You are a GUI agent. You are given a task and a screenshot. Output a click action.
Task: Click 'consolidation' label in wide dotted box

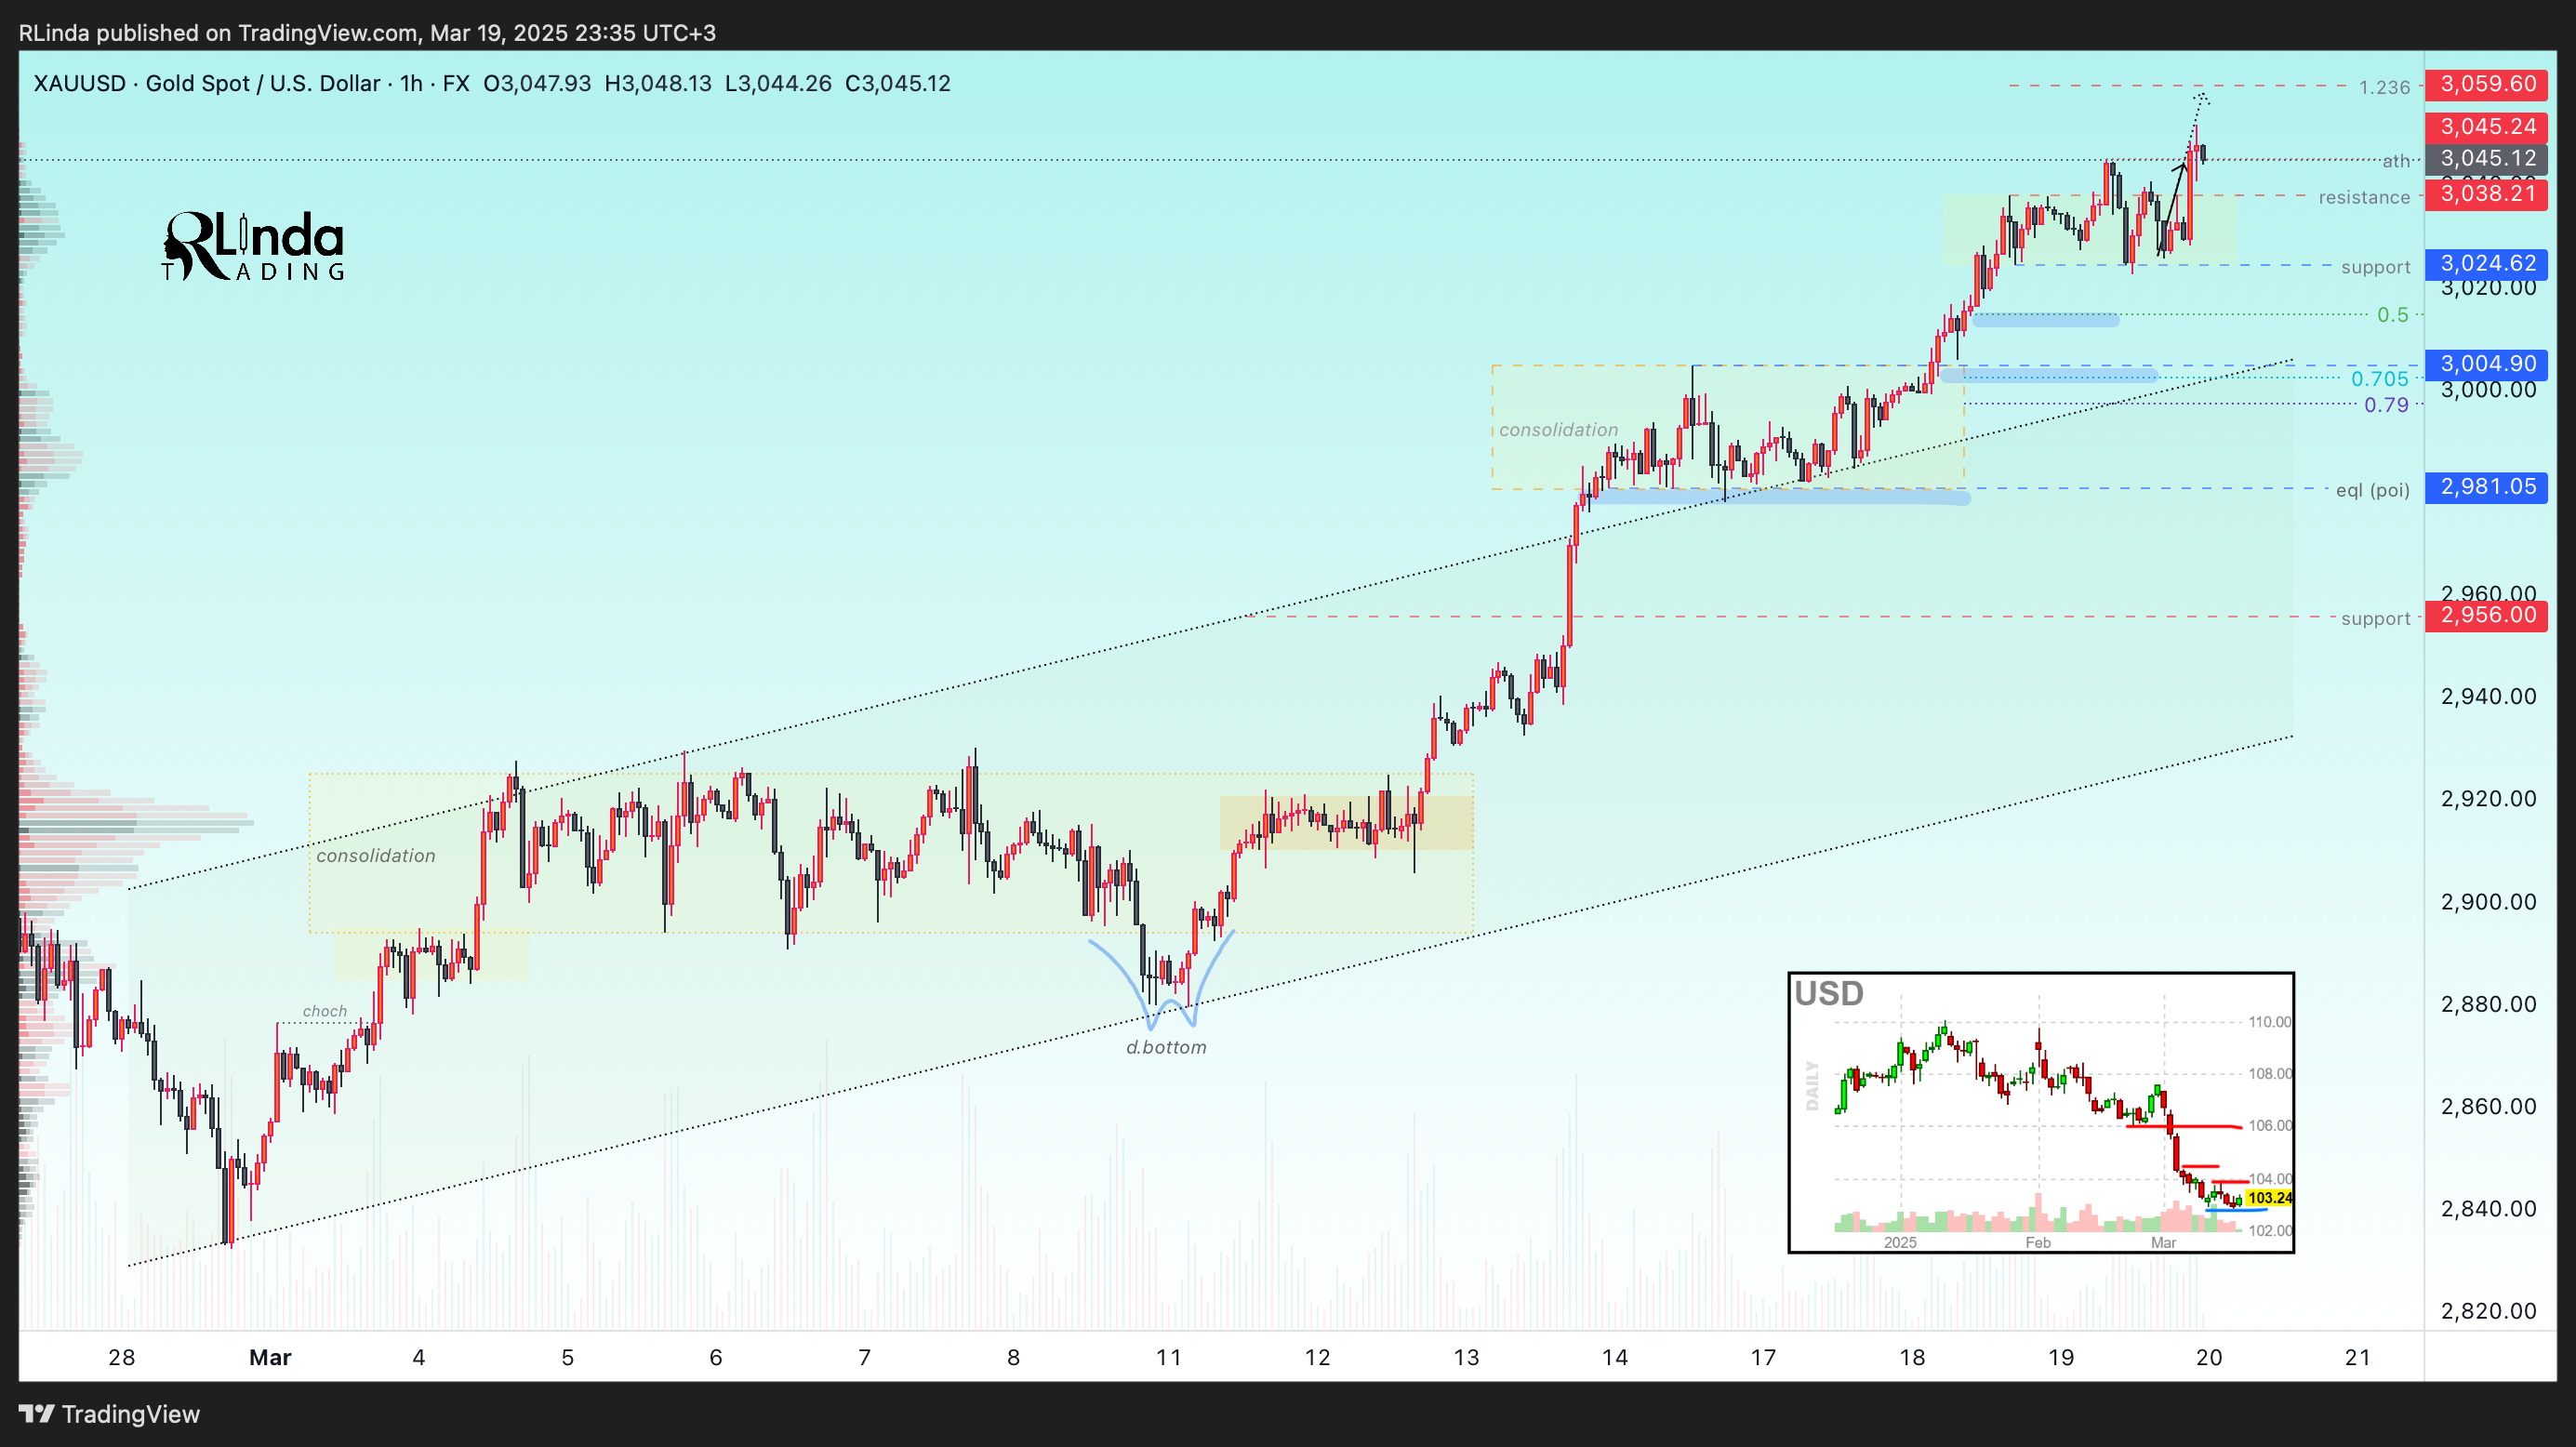[x=376, y=856]
